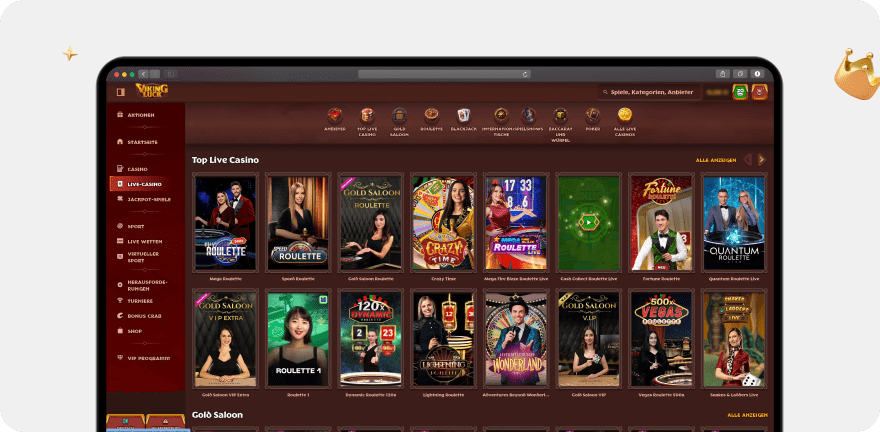Open VIP Programm sidebar link
Viewport: 880px width, 432px height.
[148, 357]
